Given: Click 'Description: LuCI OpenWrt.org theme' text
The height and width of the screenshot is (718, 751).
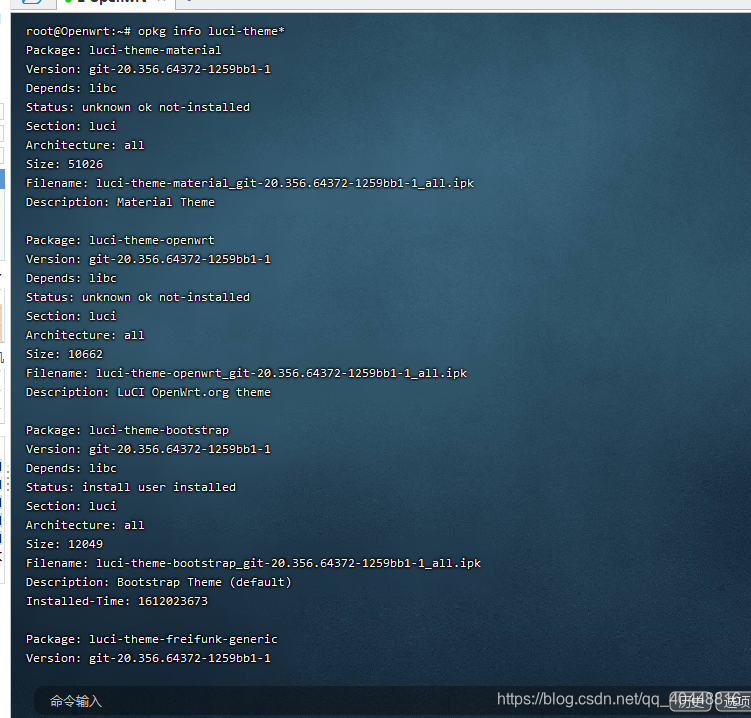Looking at the screenshot, I should point(148,392).
